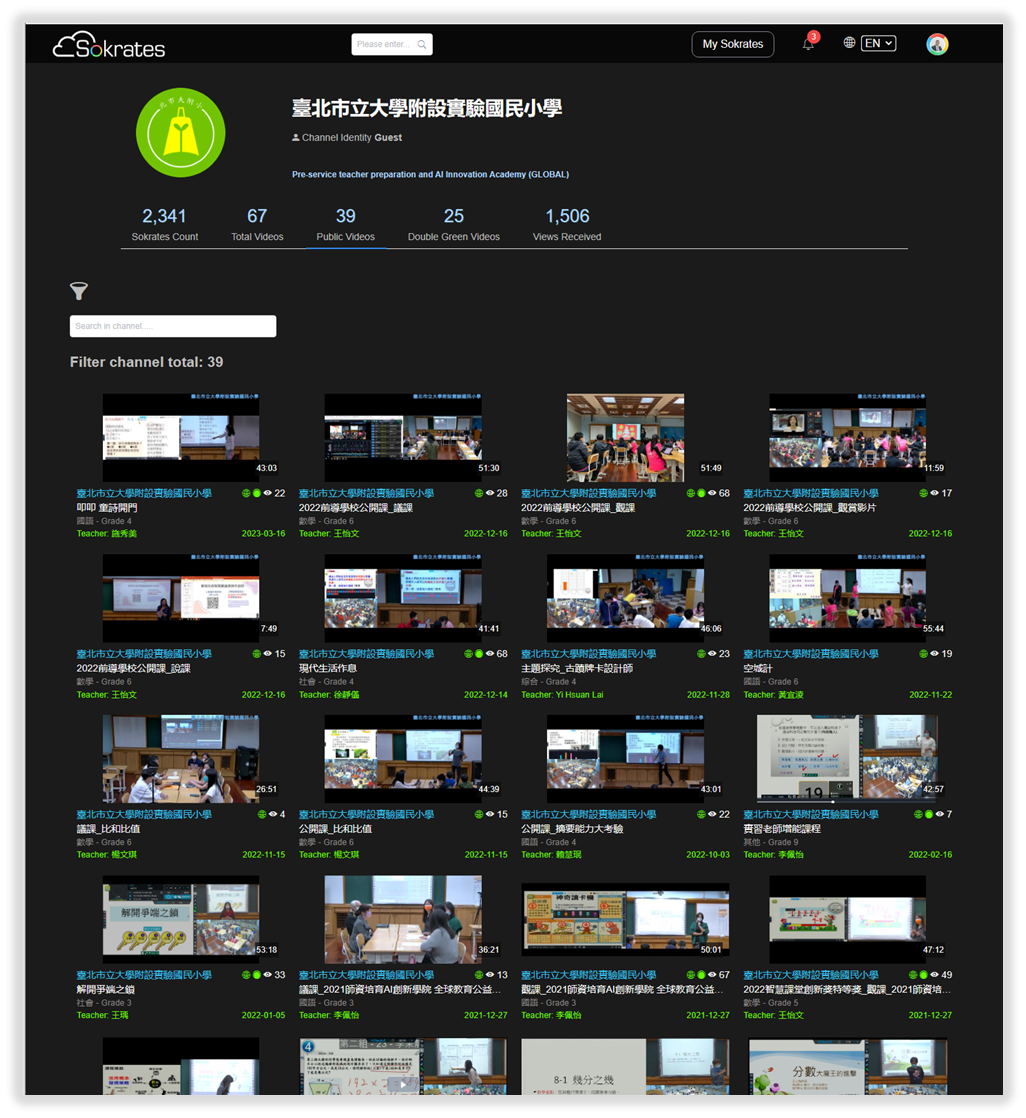1026x1118 pixels.
Task: Open the 分數 slide thumbnail in the last row
Action: (848, 1067)
